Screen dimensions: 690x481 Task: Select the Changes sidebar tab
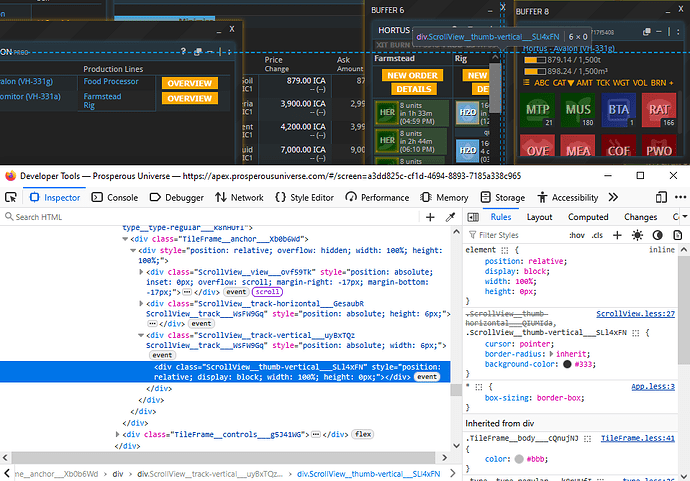coord(640,217)
